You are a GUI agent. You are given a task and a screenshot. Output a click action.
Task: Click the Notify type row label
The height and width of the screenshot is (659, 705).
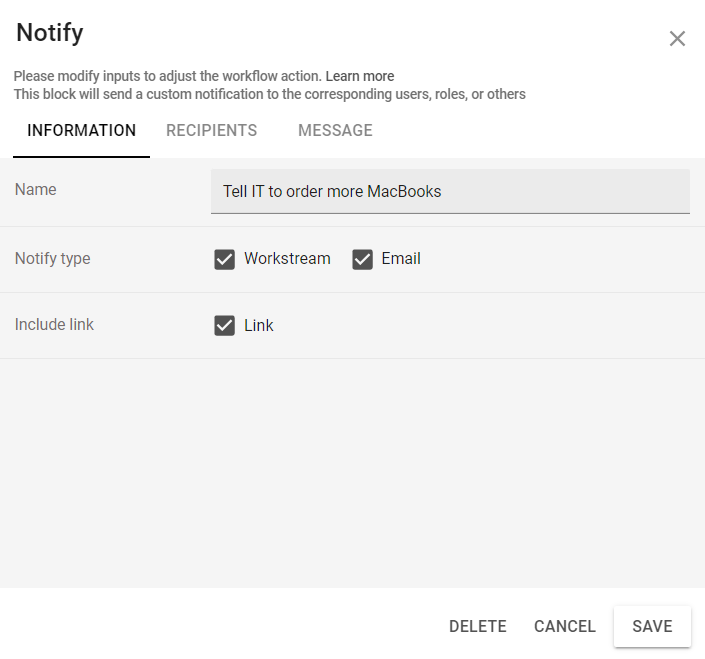pyautogui.click(x=53, y=259)
